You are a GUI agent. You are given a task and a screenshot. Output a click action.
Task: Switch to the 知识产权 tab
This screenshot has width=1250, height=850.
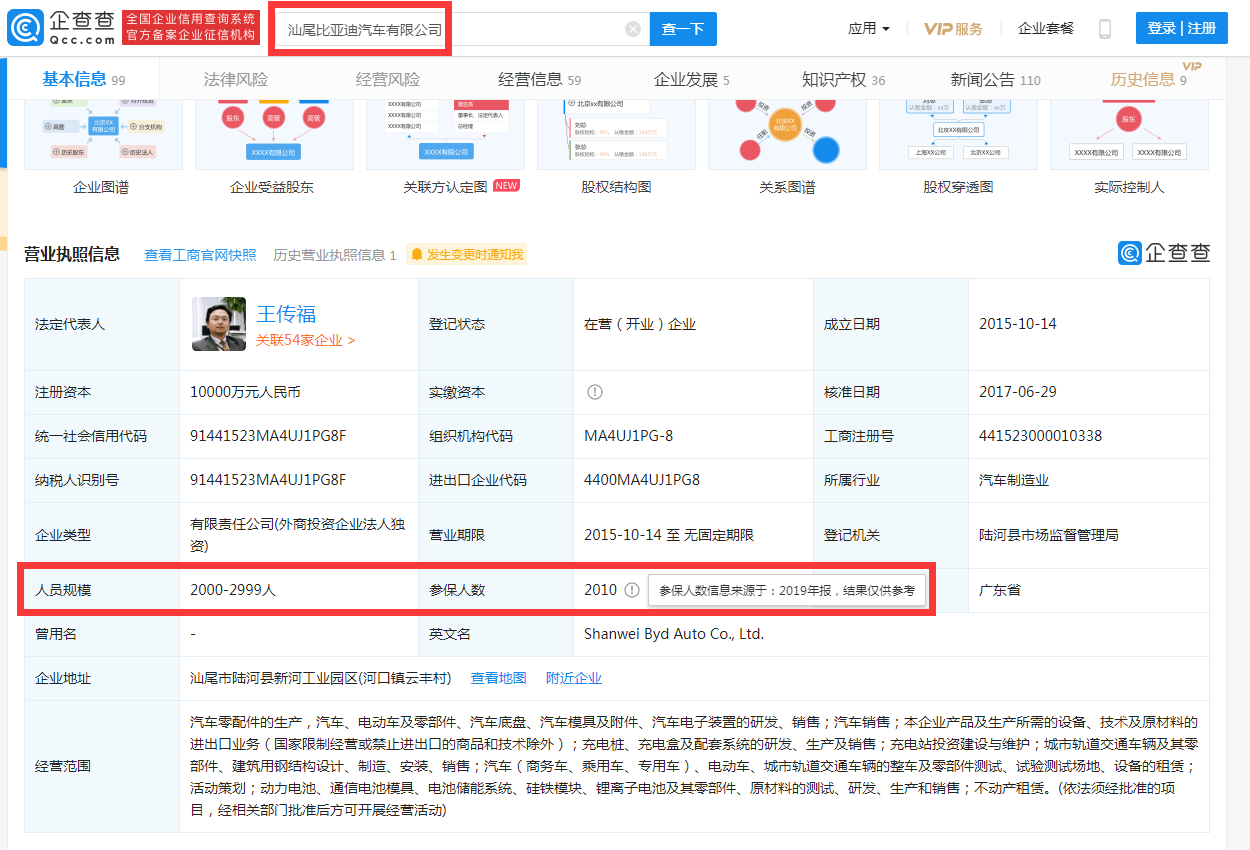[x=844, y=80]
